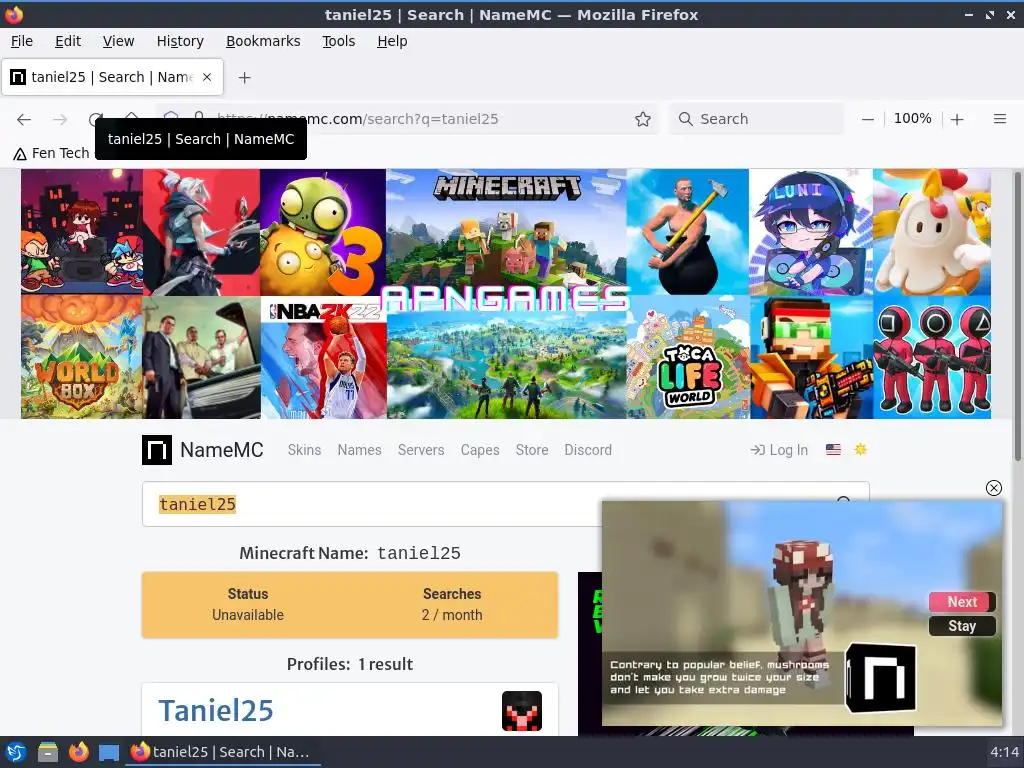
Task: Open the Edit menu
Action: click(68, 41)
